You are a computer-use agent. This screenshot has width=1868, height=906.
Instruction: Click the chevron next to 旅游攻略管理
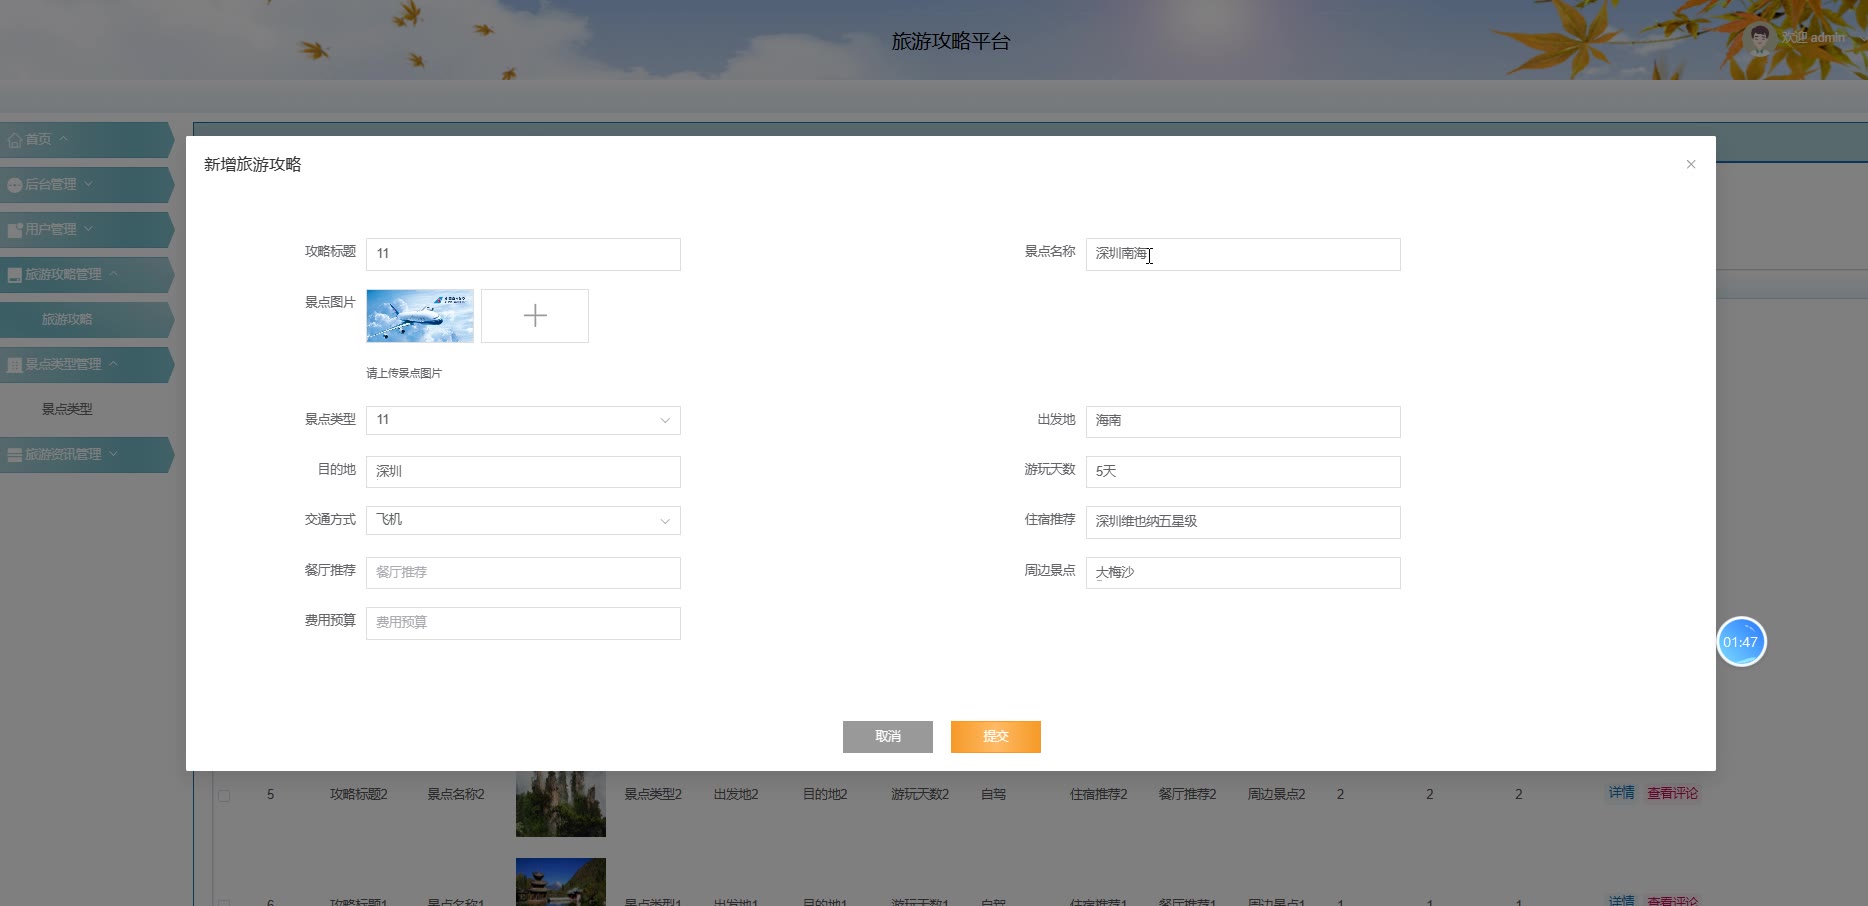[113, 274]
